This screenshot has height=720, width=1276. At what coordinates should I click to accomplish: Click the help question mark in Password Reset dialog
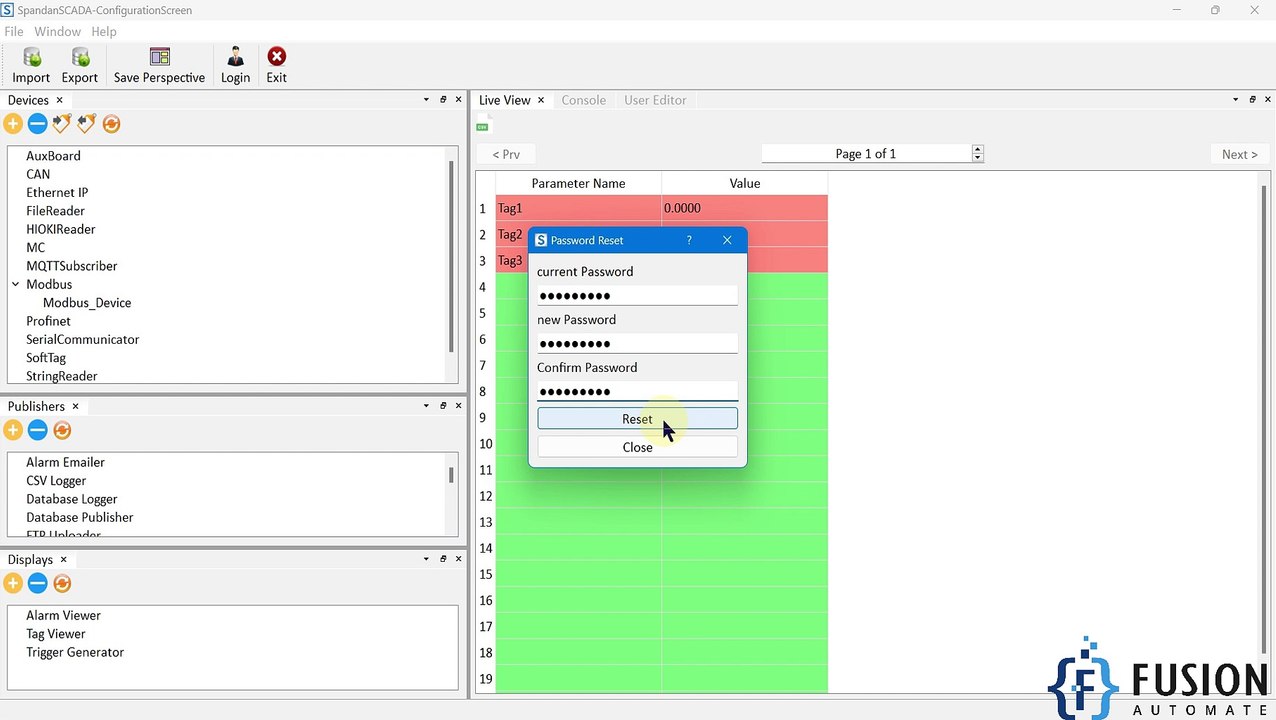coord(689,240)
